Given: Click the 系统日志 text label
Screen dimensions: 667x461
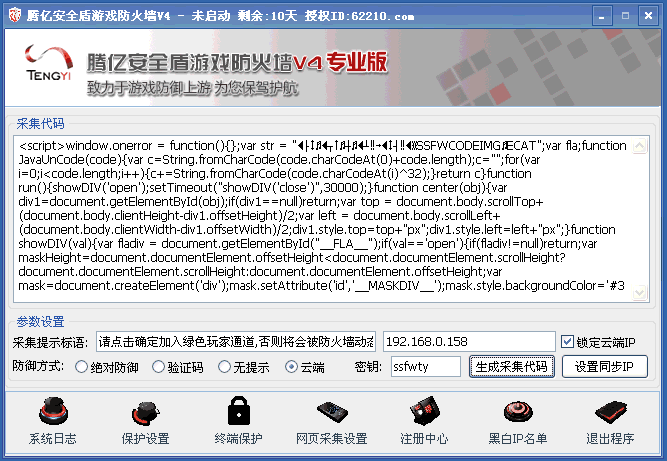Looking at the screenshot, I should click(53, 438).
